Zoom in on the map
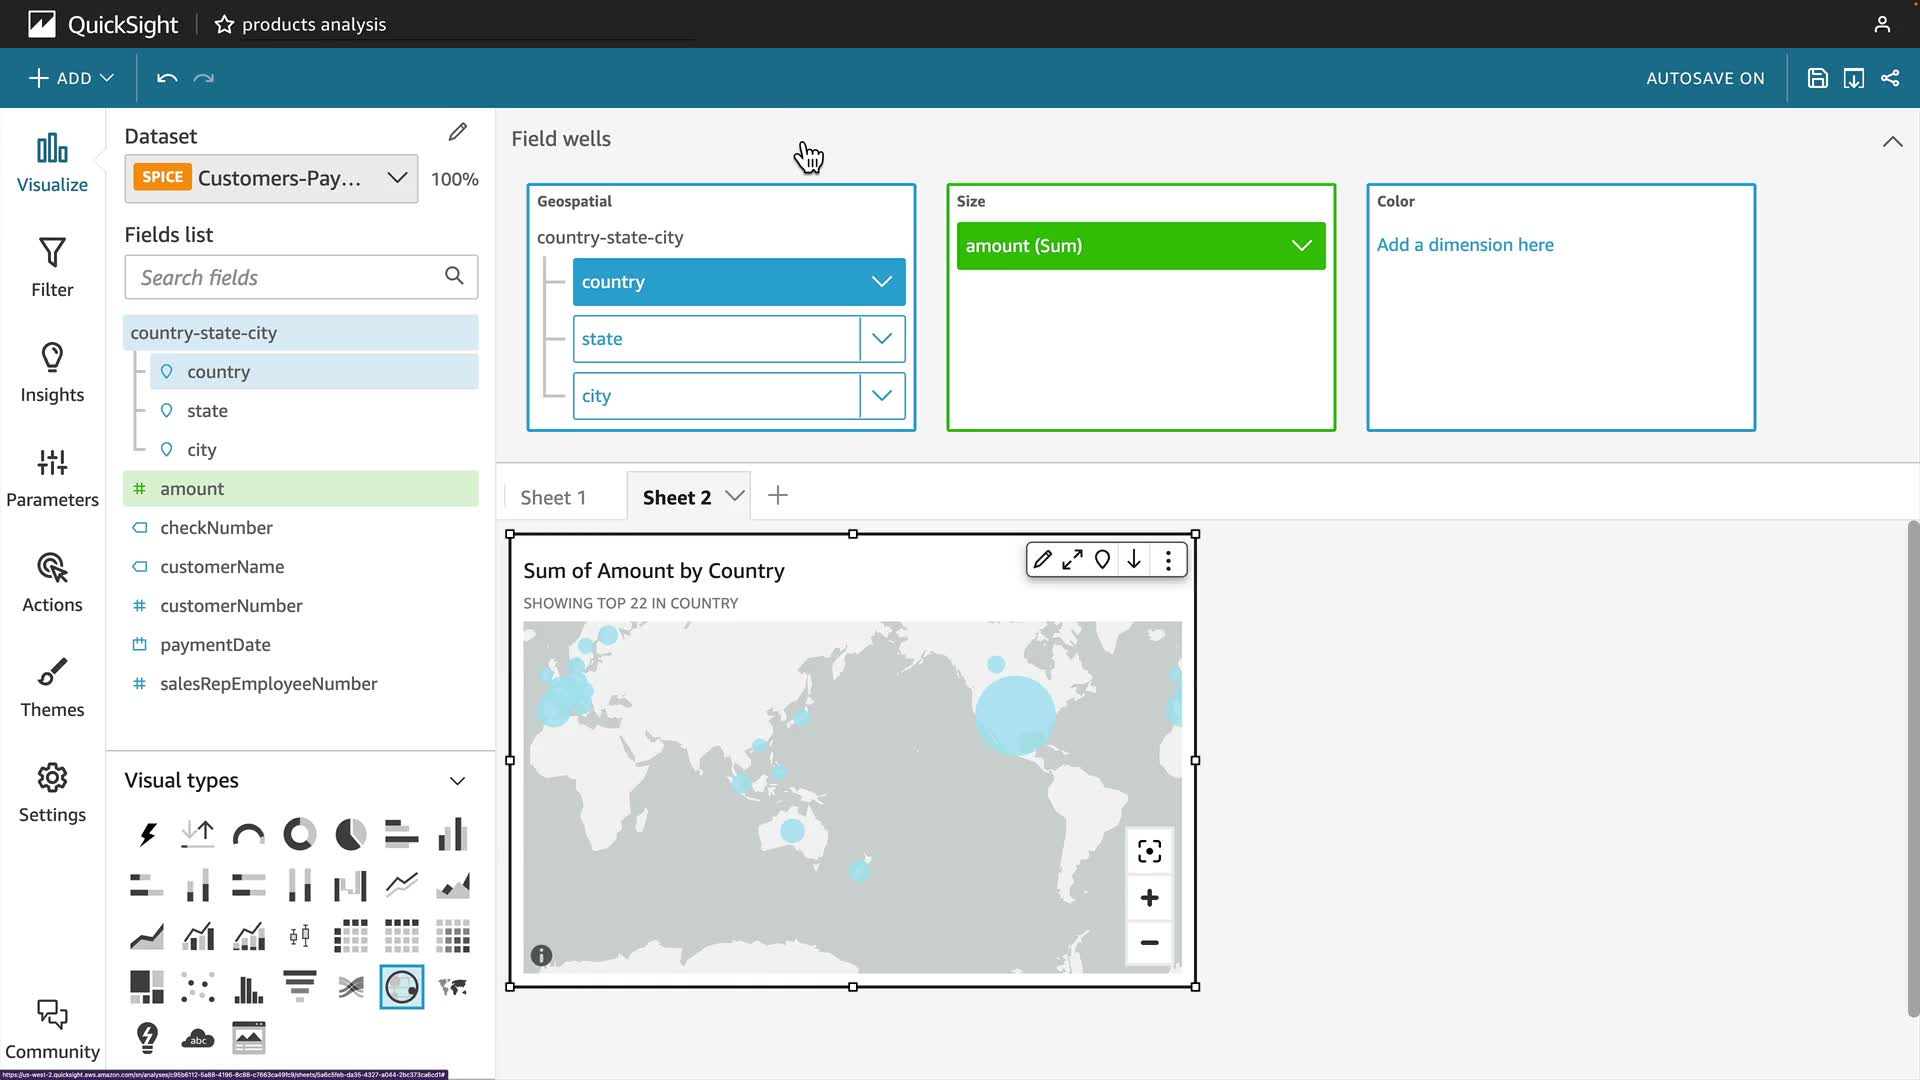 (x=1149, y=898)
